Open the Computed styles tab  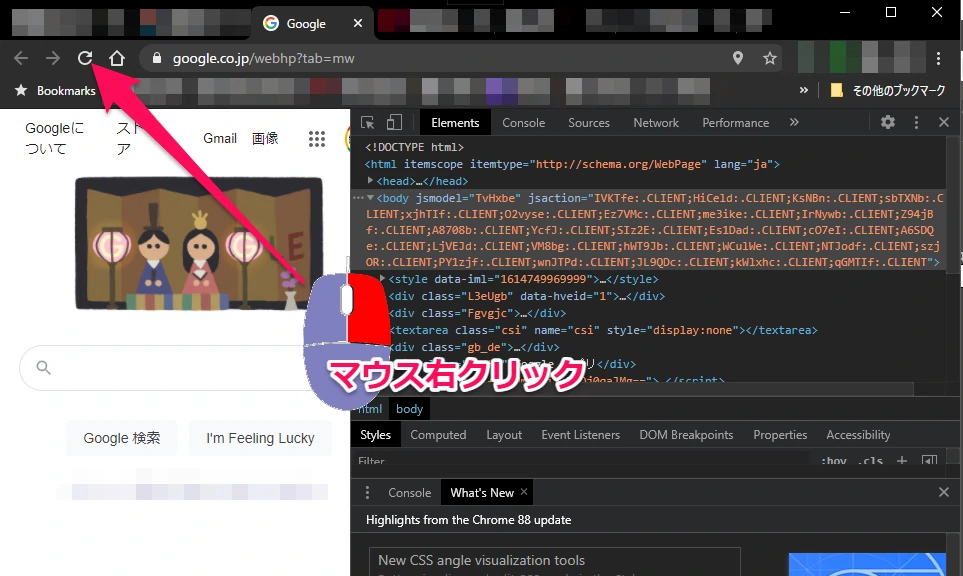coord(438,434)
